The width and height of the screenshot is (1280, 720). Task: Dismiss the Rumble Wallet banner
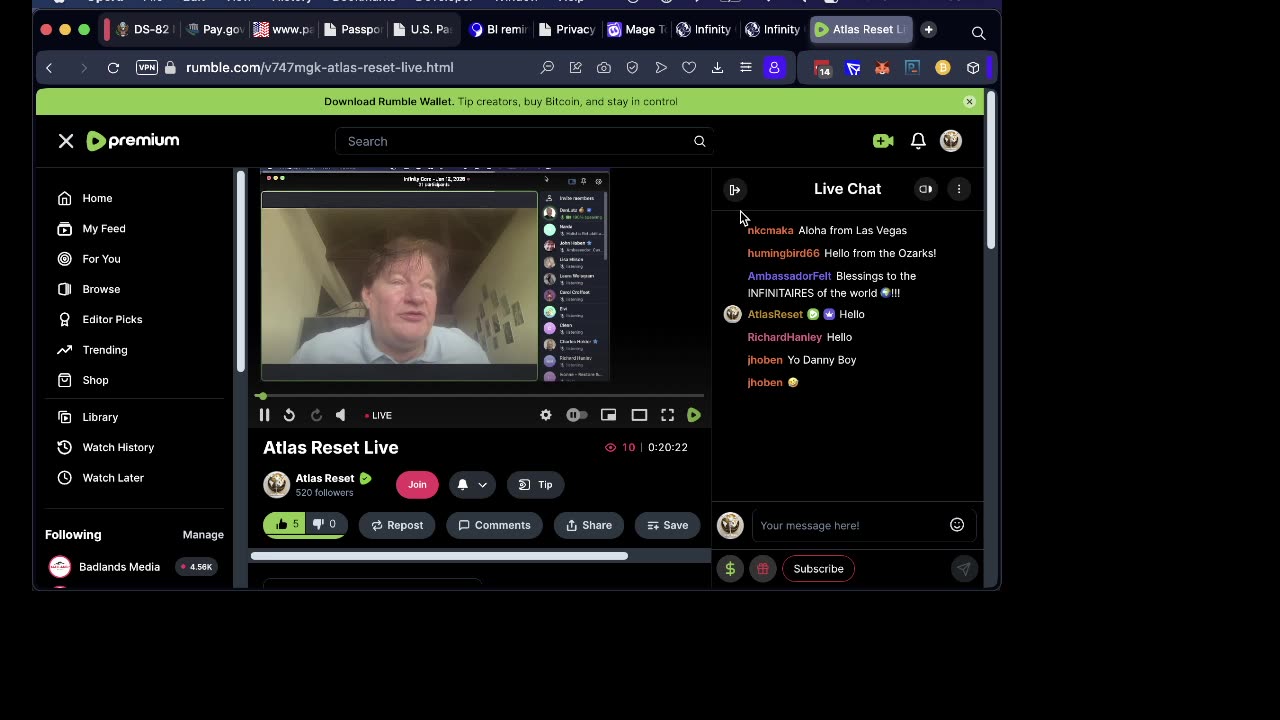[x=969, y=102]
